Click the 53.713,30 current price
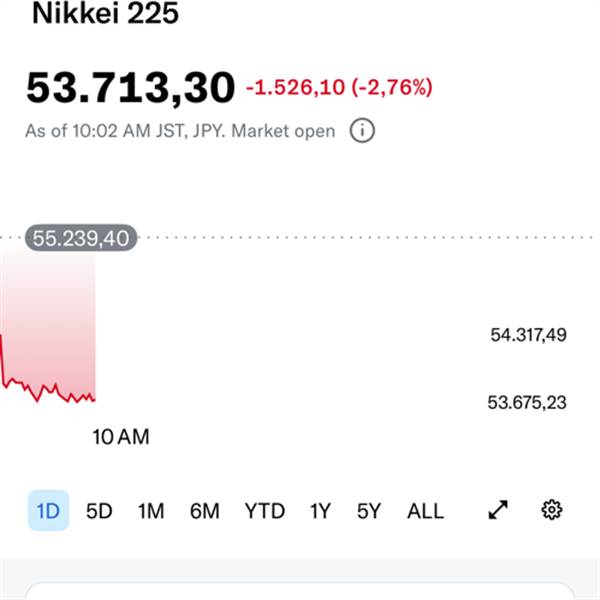 [130, 88]
